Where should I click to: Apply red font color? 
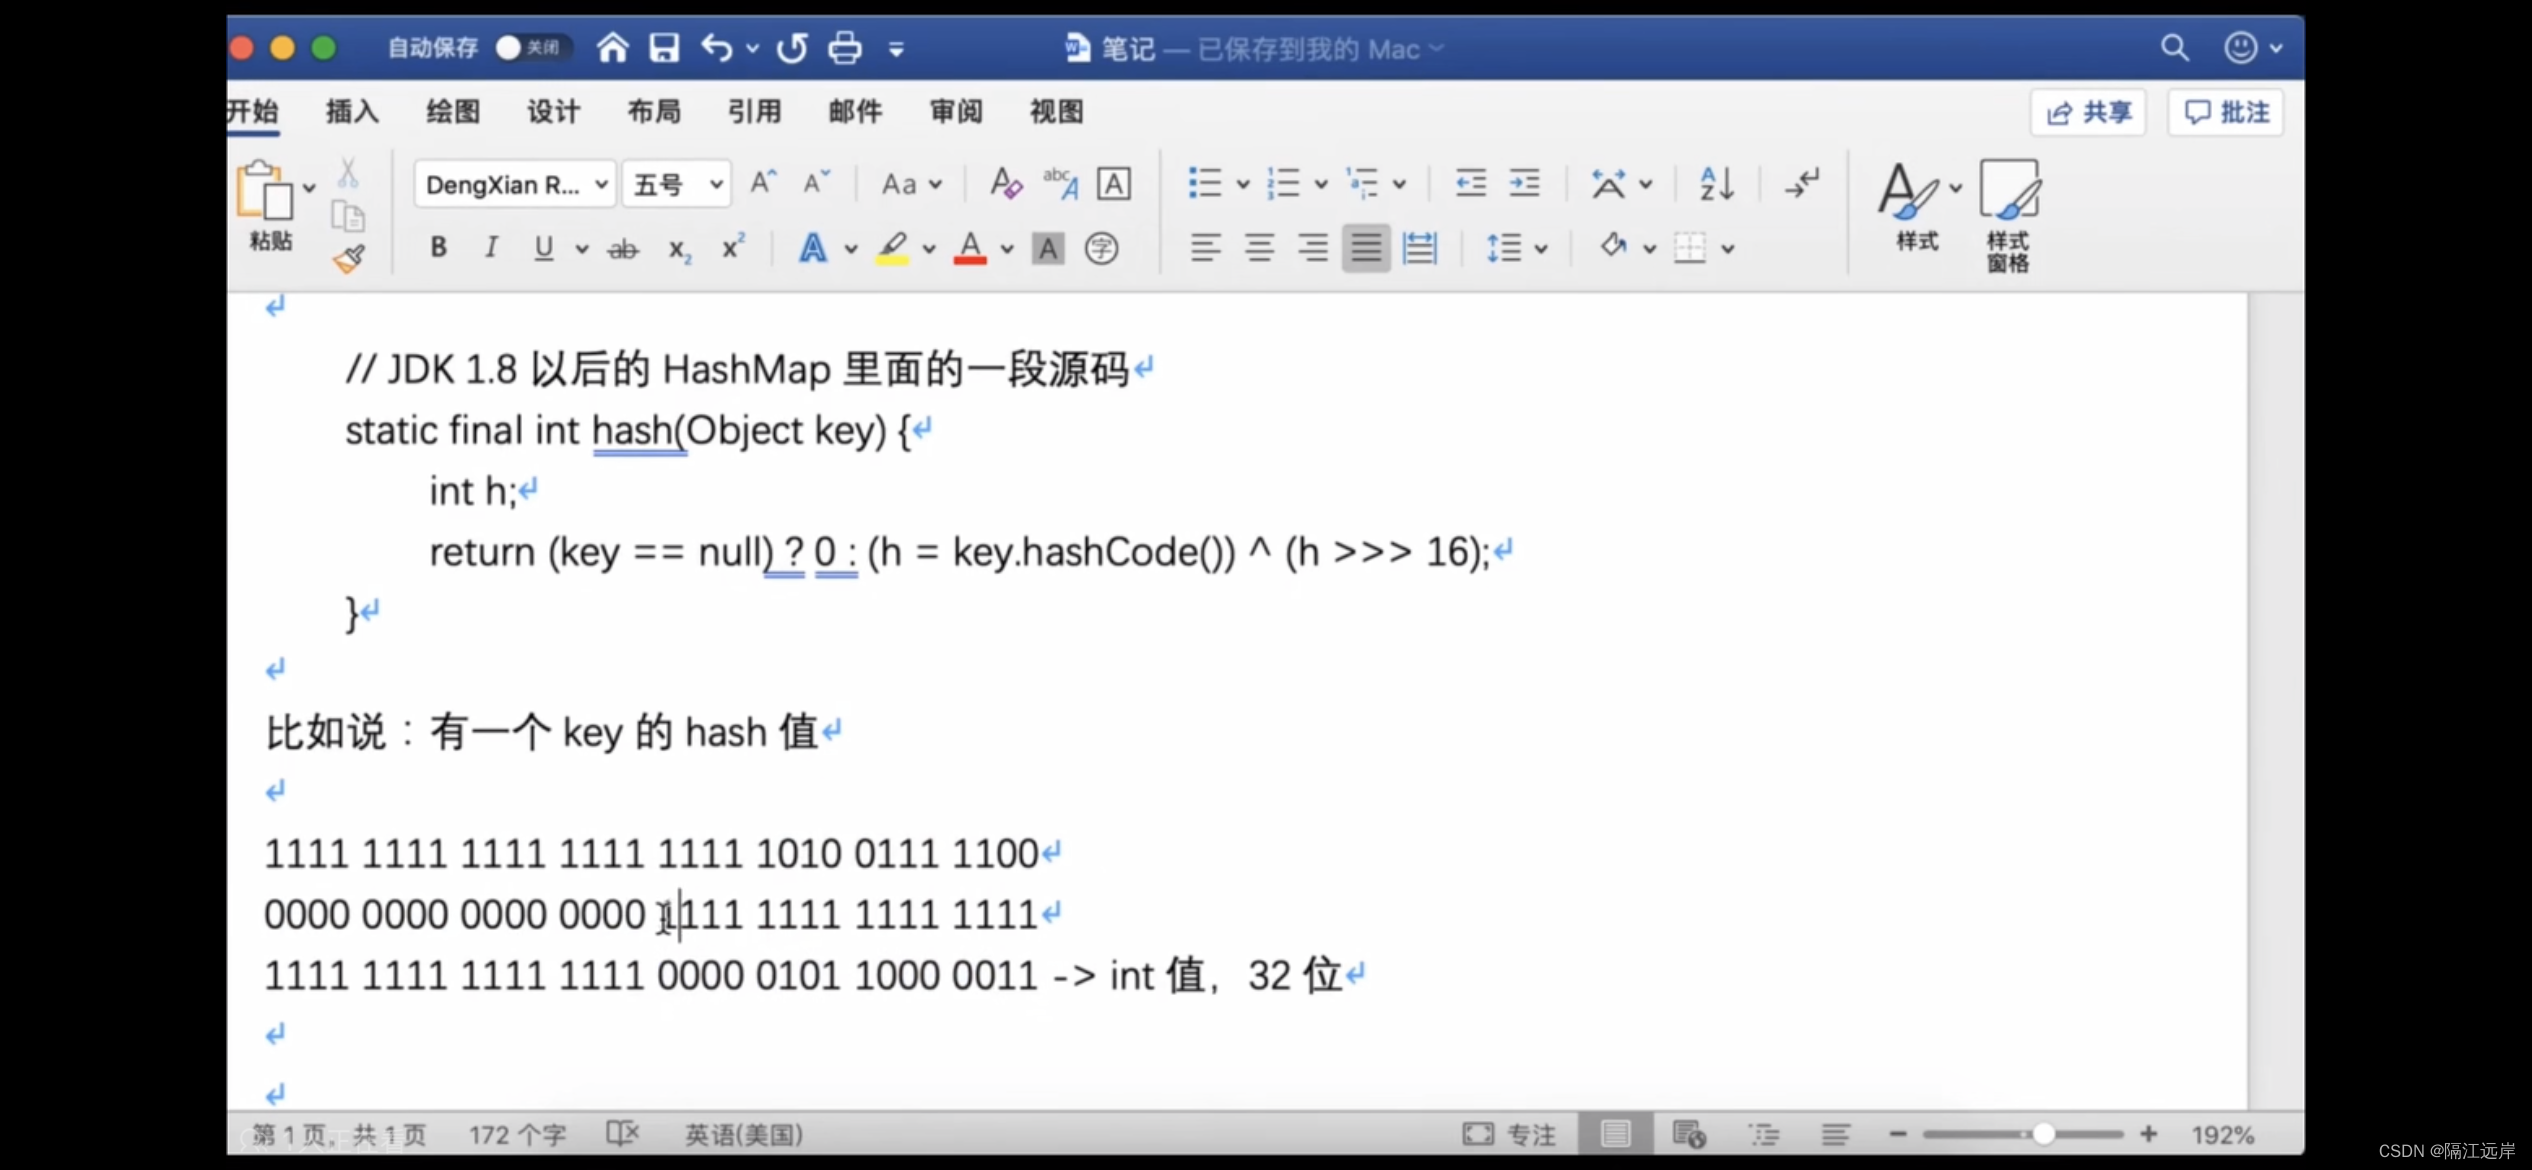tap(970, 247)
